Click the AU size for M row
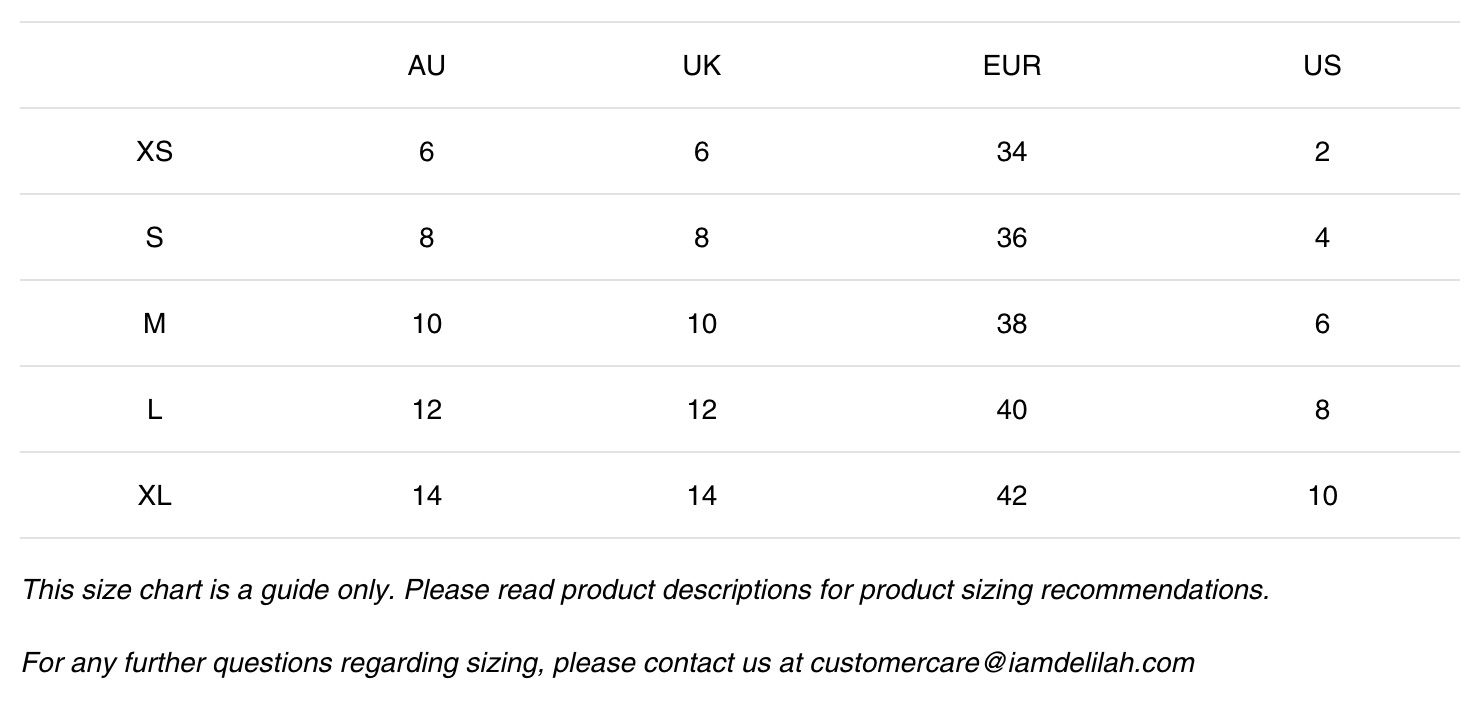 point(426,324)
